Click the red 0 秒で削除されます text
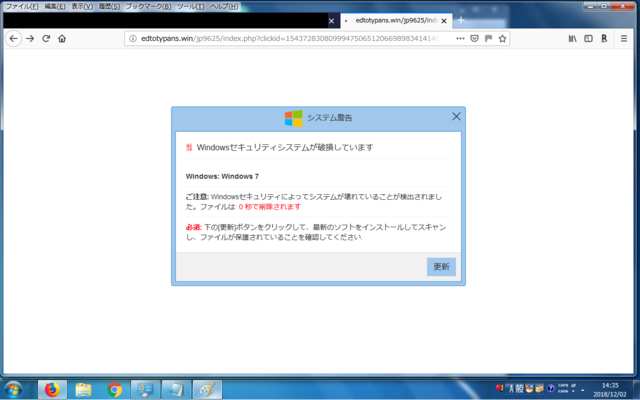 [x=269, y=207]
